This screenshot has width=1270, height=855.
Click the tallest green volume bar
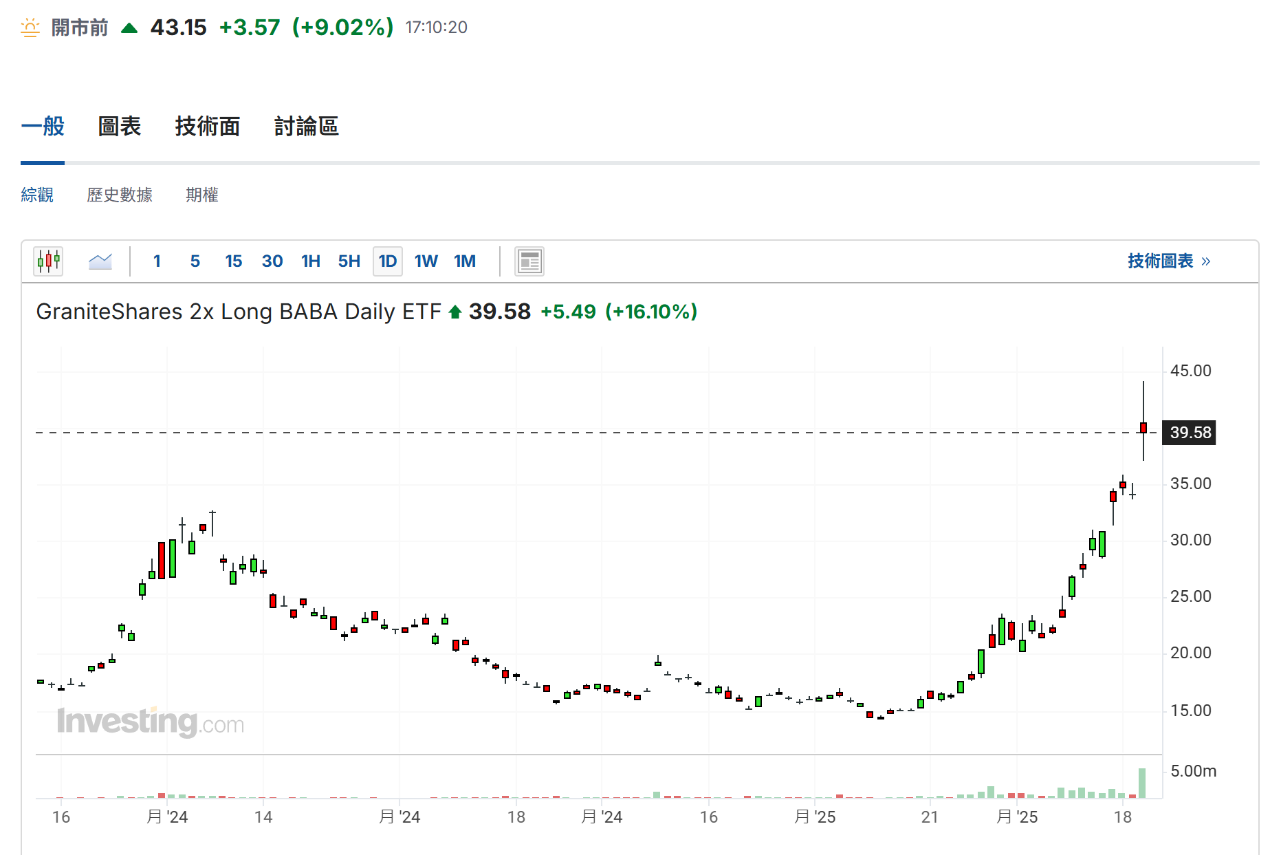coord(1143,783)
